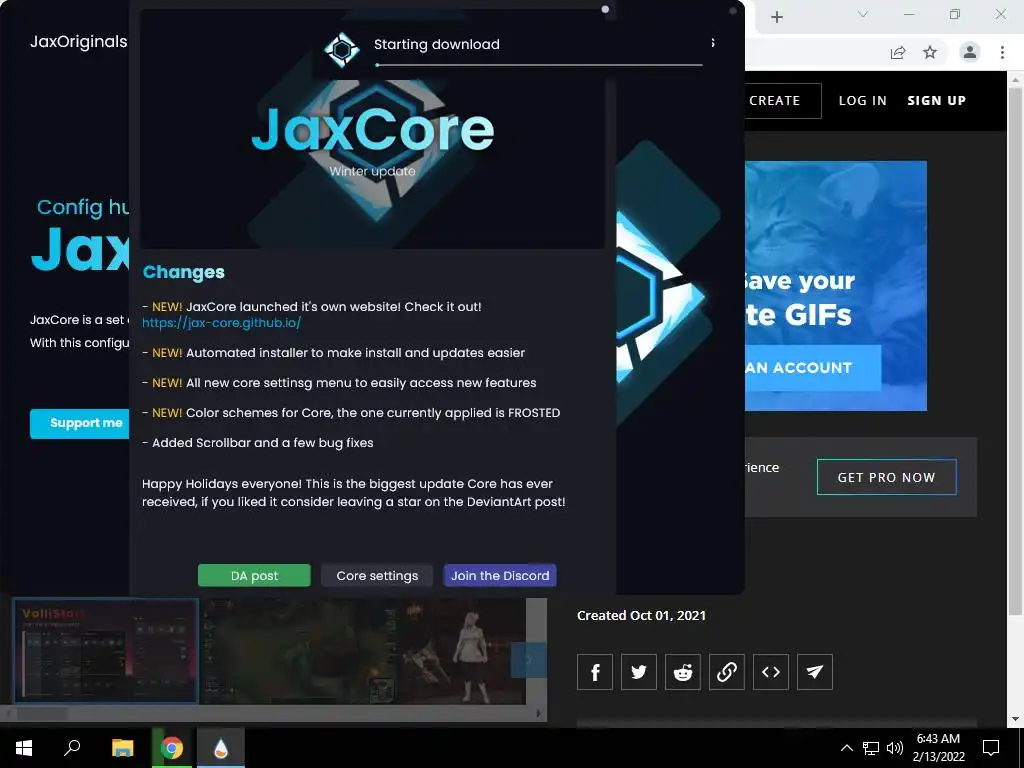This screenshot has width=1024, height=768.
Task: Click the network tray icon
Action: tap(871, 748)
